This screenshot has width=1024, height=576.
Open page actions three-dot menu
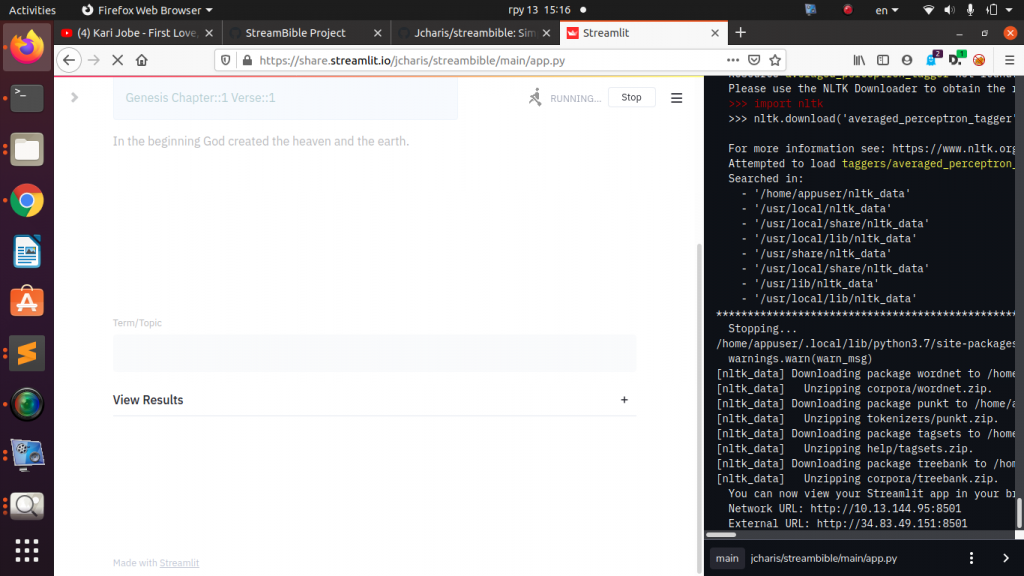click(x=733, y=60)
